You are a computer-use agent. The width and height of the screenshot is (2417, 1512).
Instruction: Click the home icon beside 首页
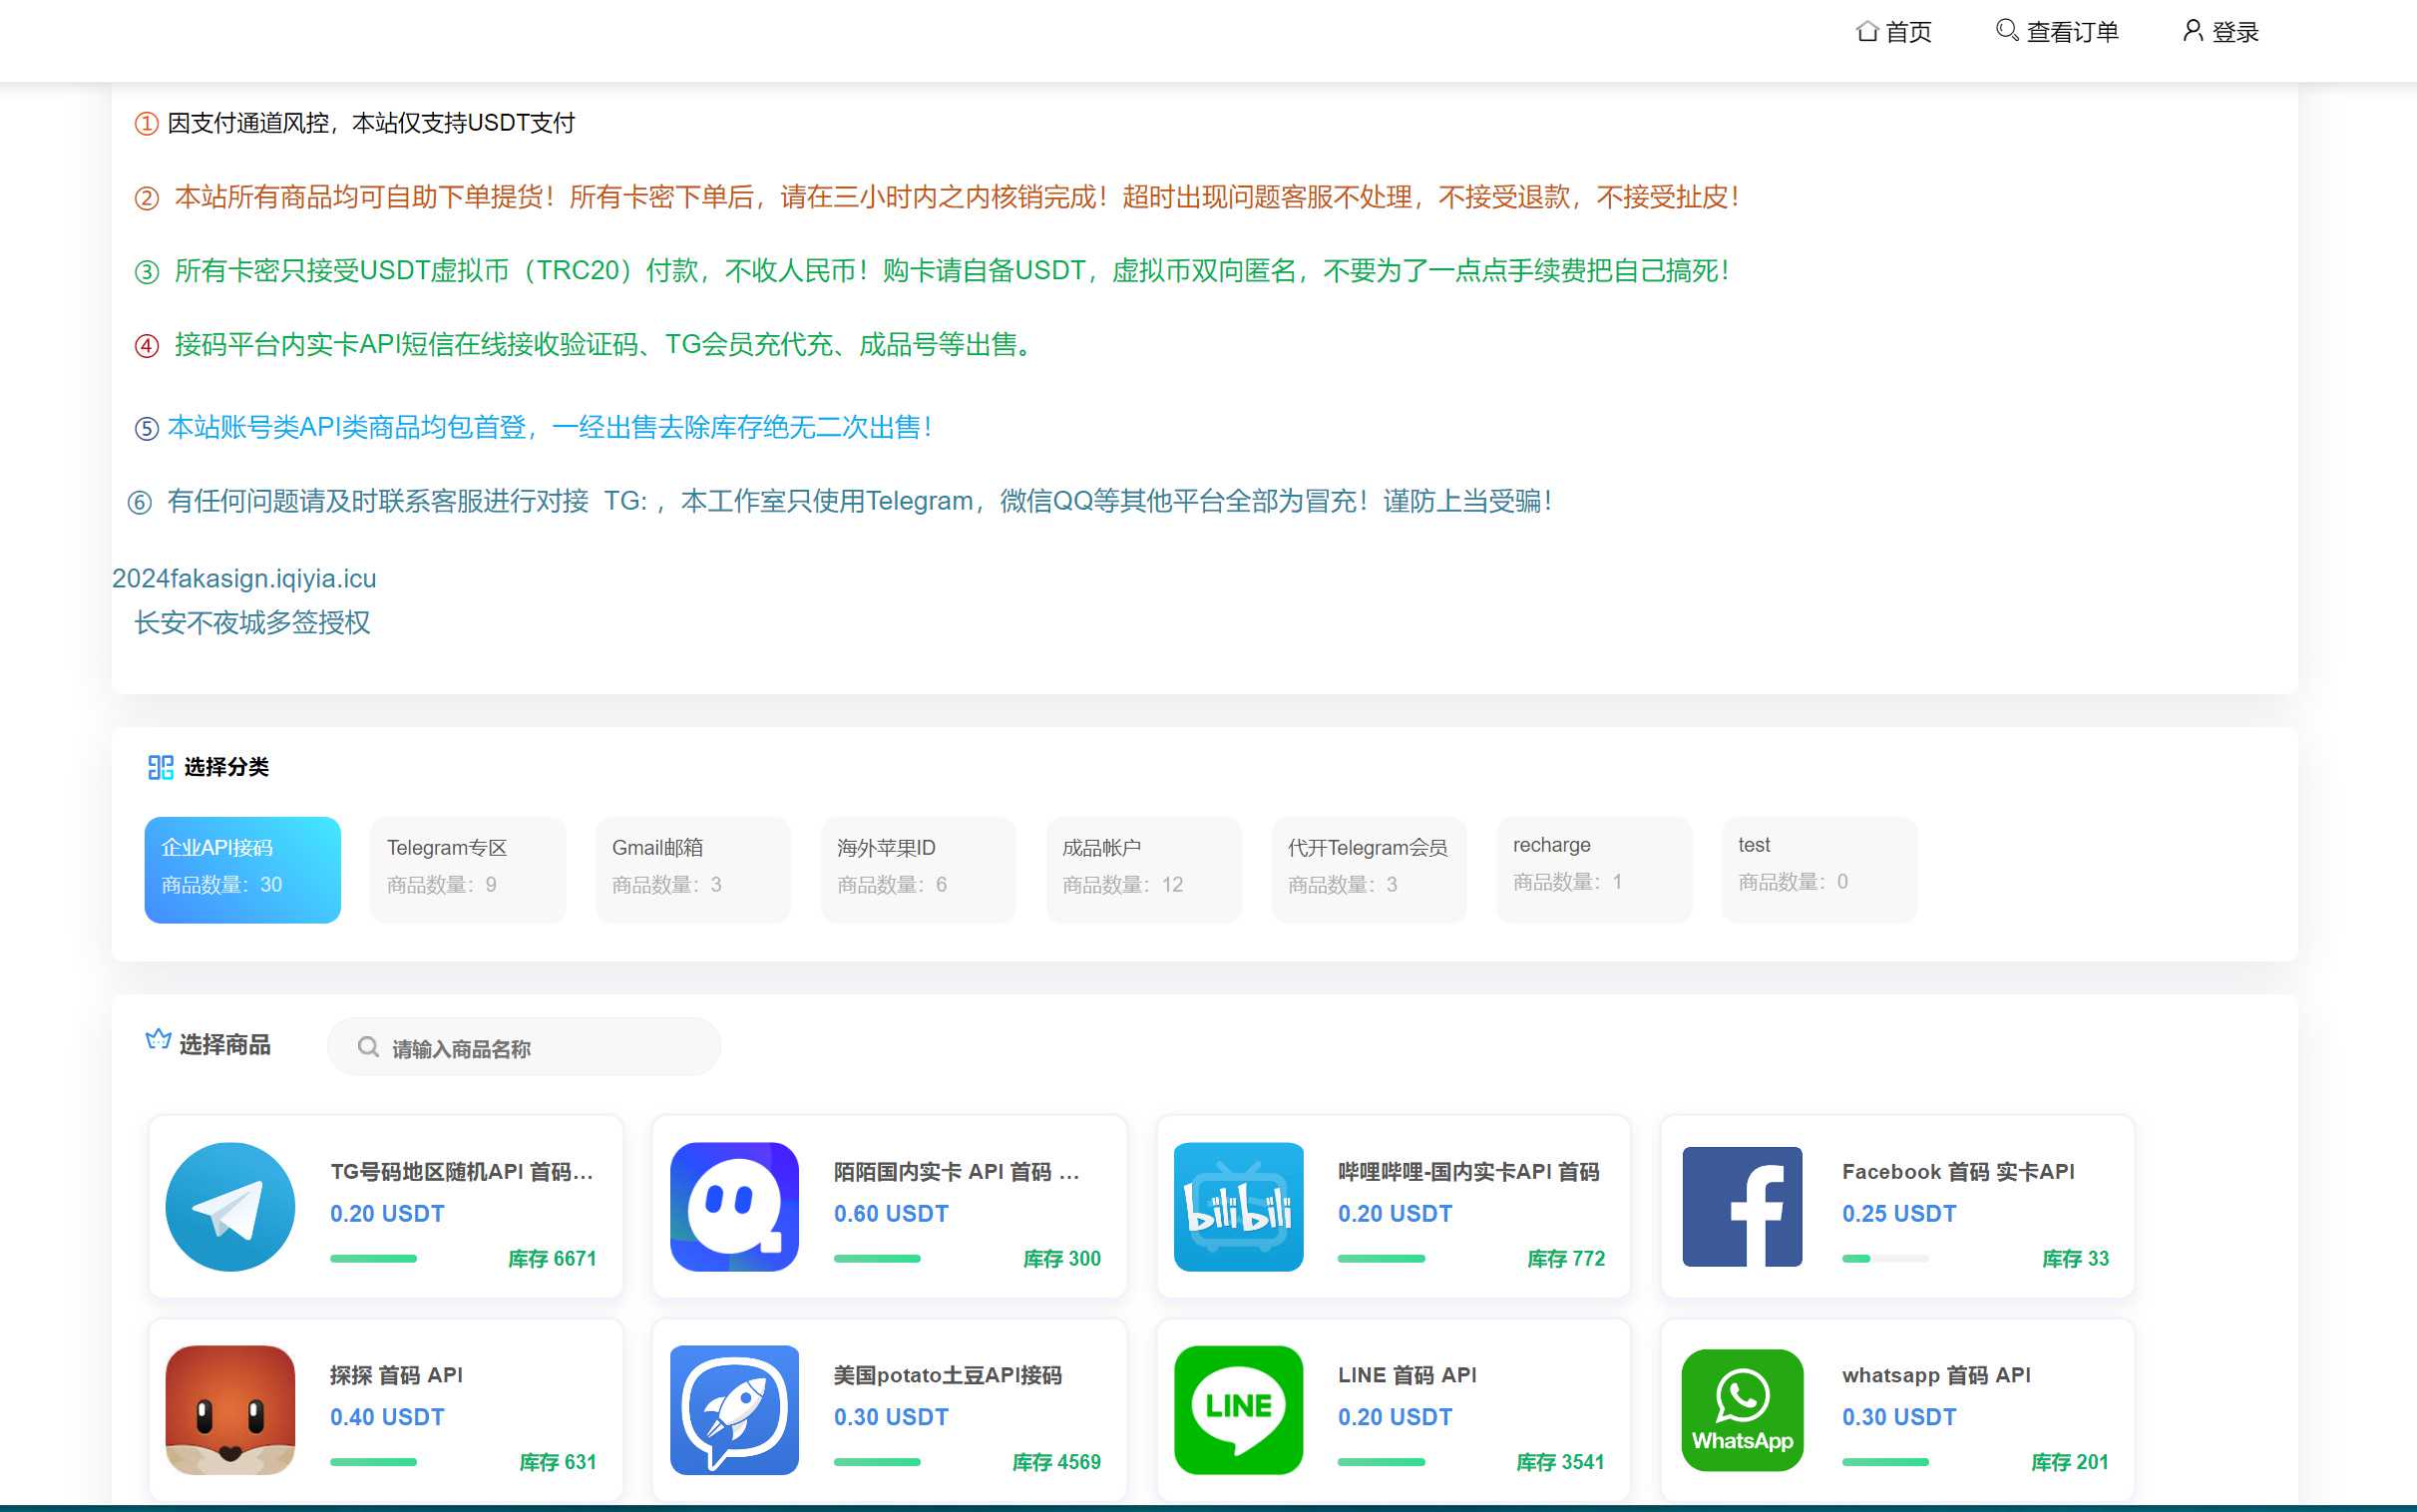(x=1866, y=31)
